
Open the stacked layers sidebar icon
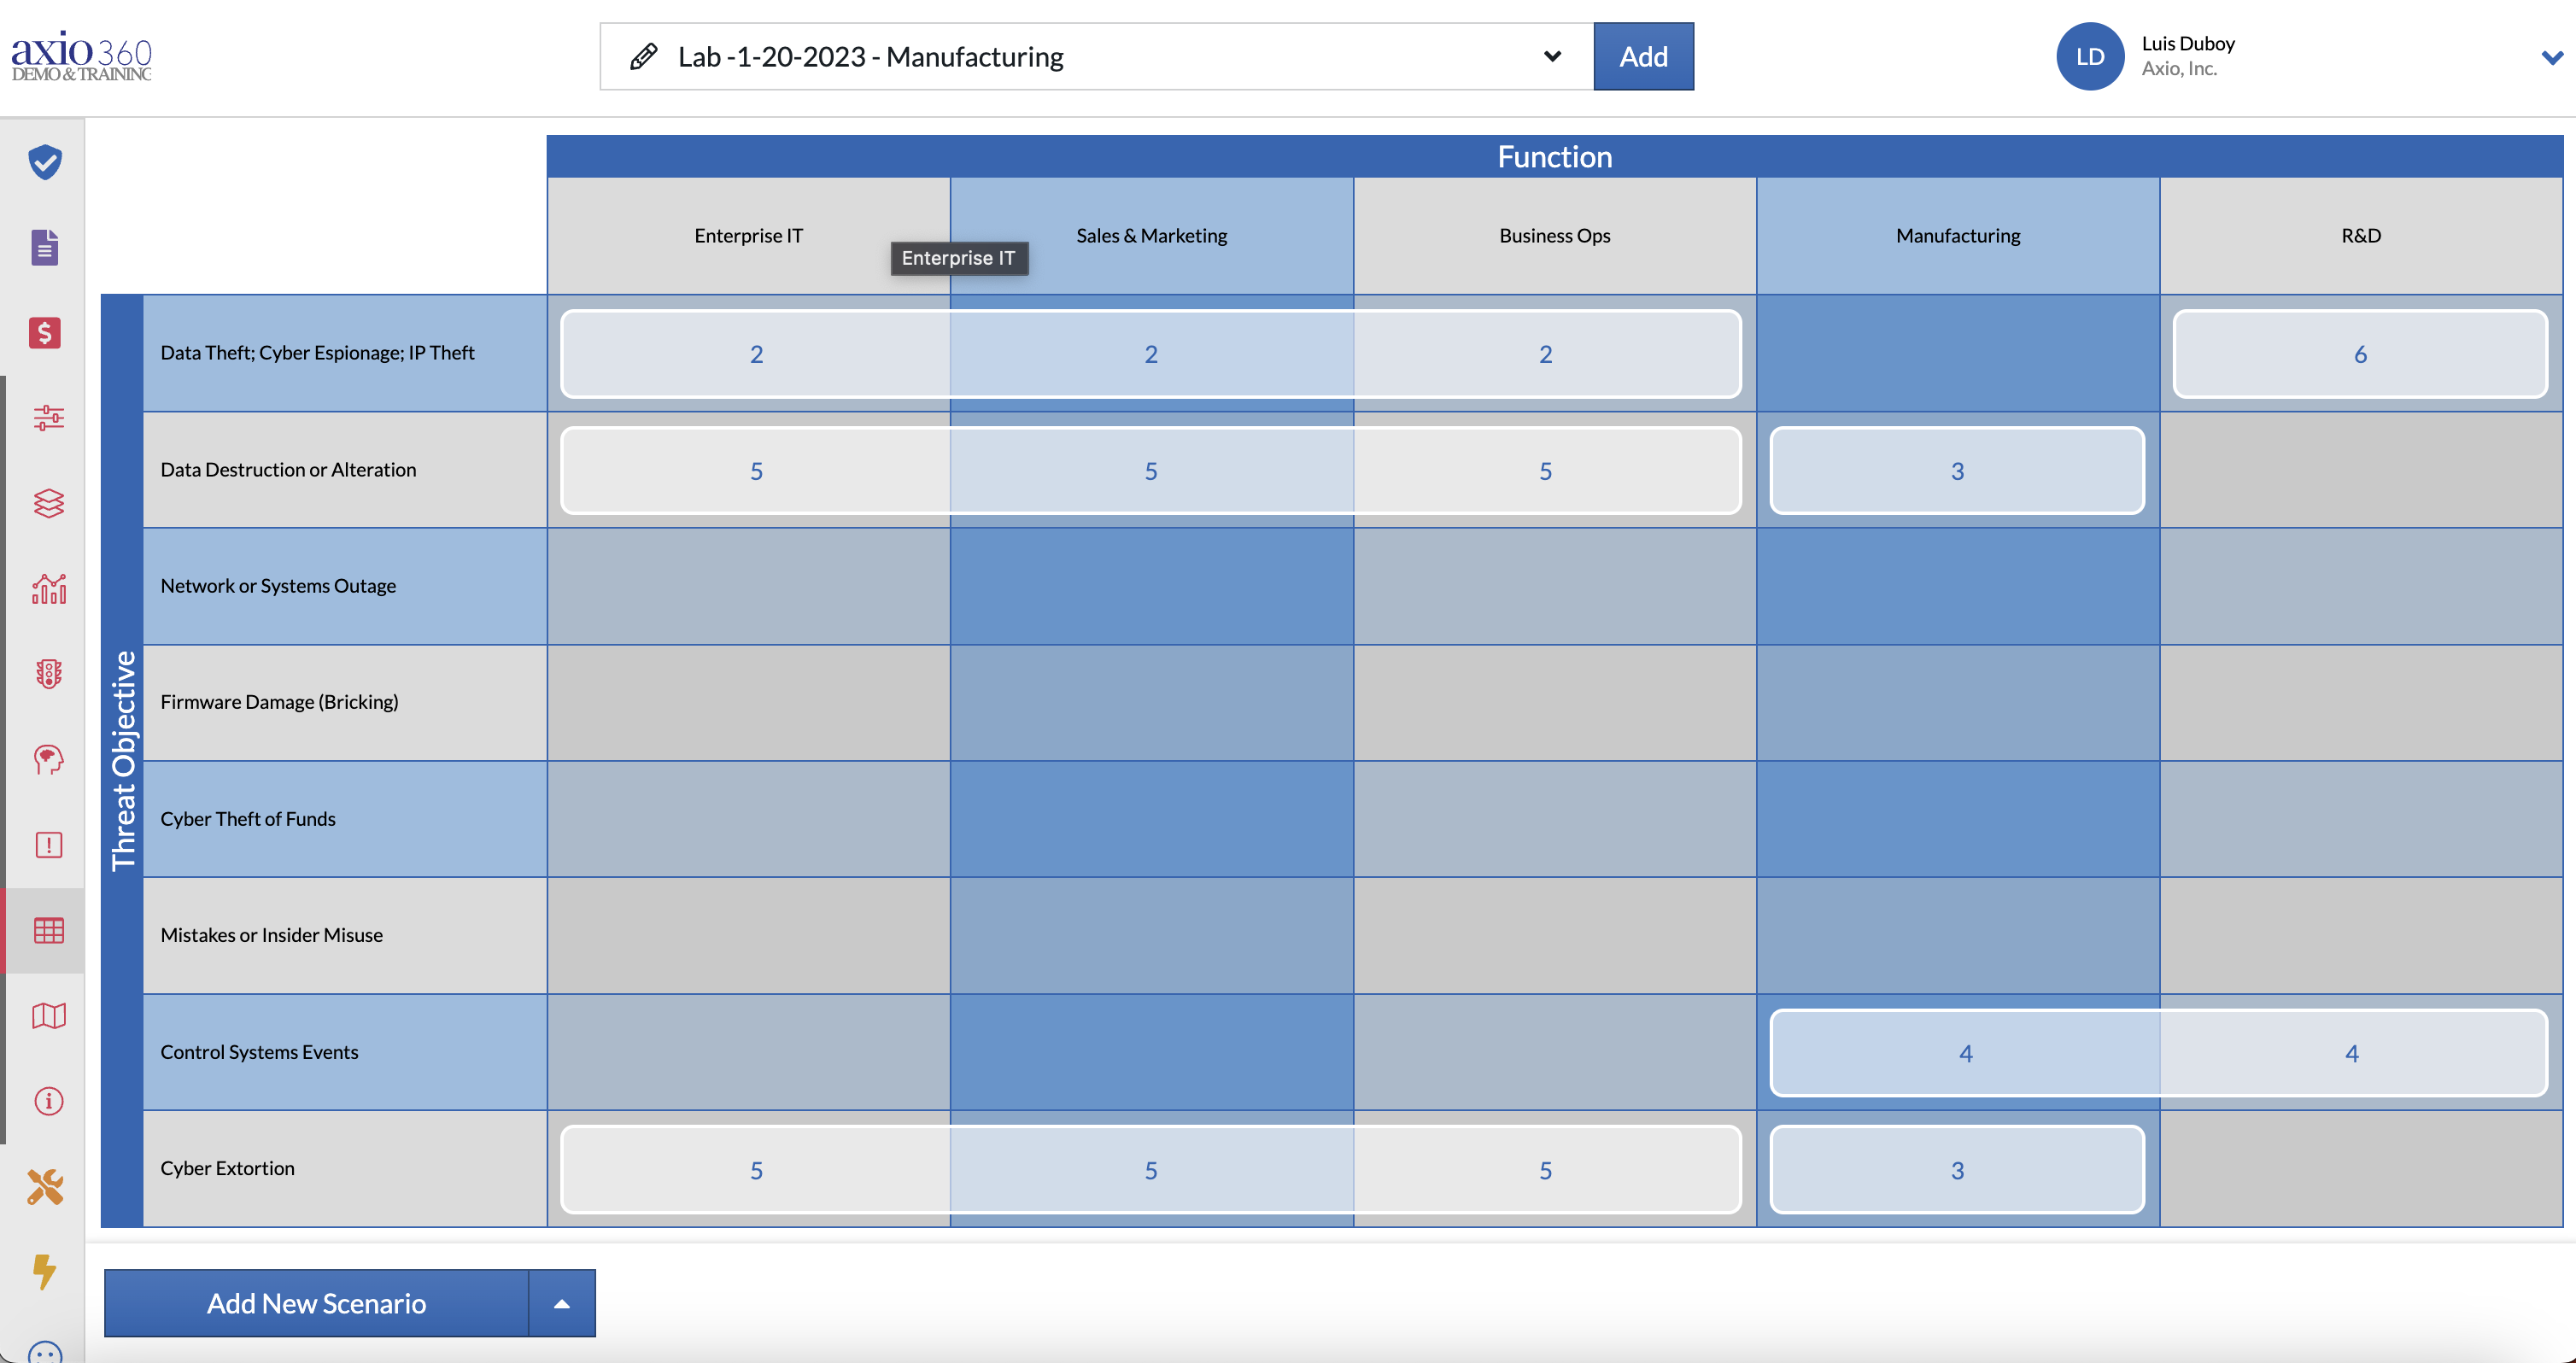coord(48,503)
